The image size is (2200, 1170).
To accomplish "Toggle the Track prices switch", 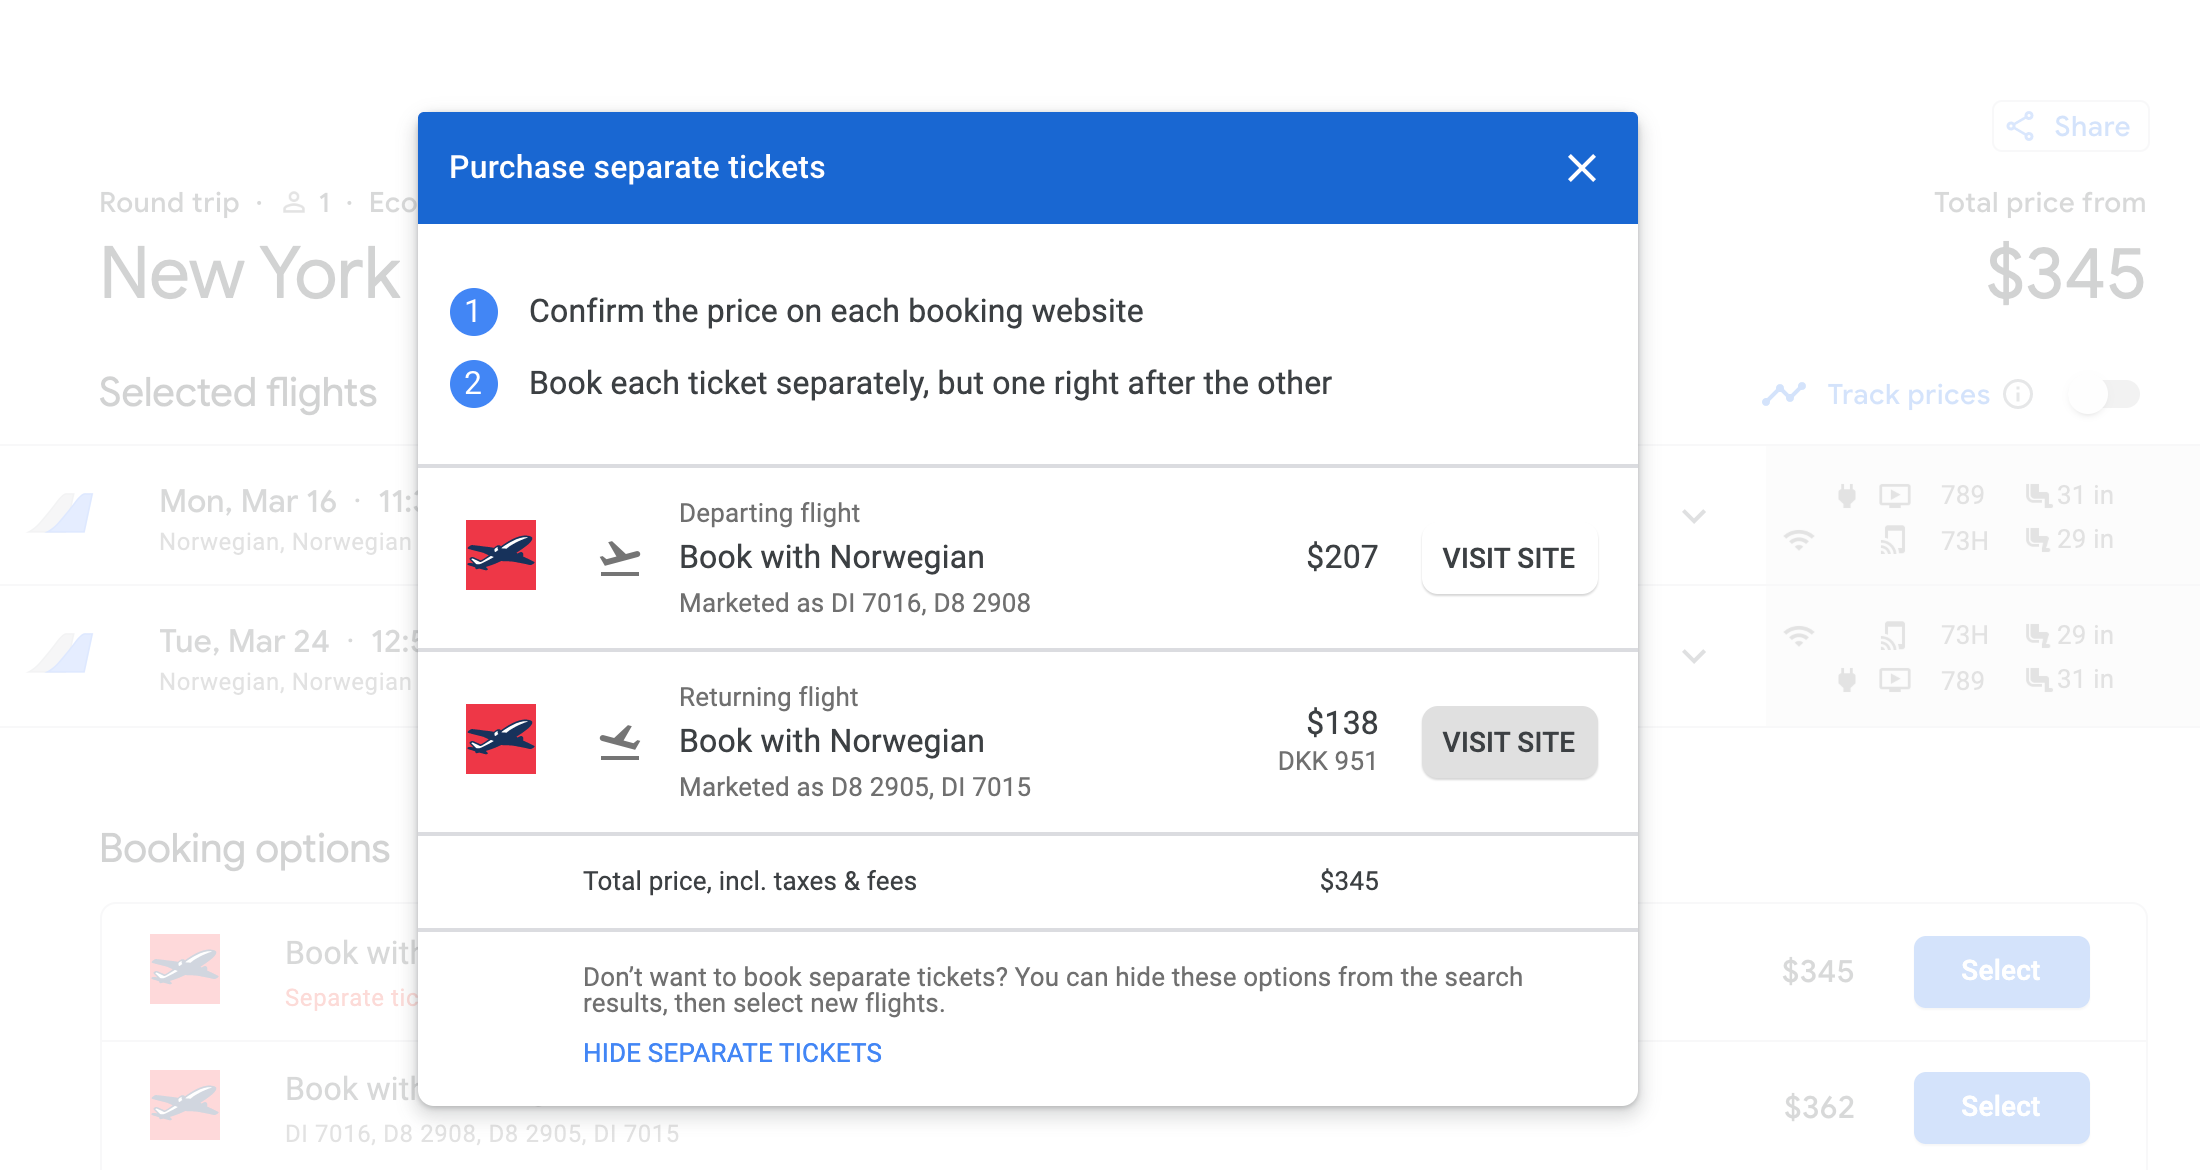I will pyautogui.click(x=2105, y=395).
